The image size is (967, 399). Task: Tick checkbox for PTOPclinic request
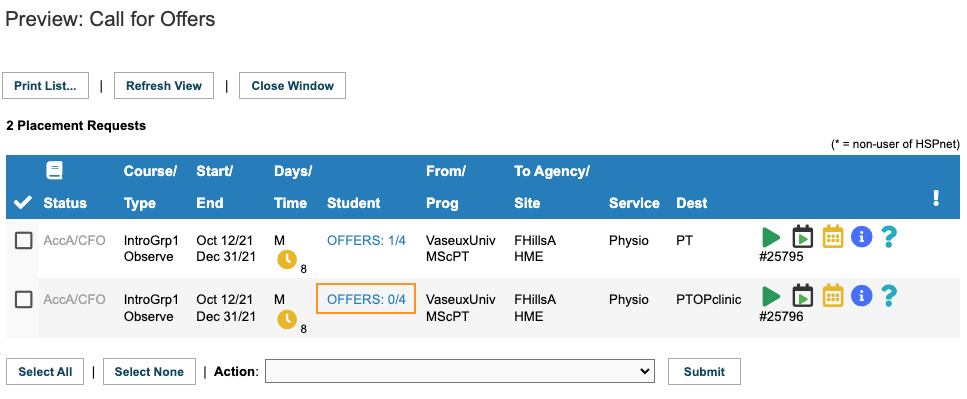(x=23, y=300)
